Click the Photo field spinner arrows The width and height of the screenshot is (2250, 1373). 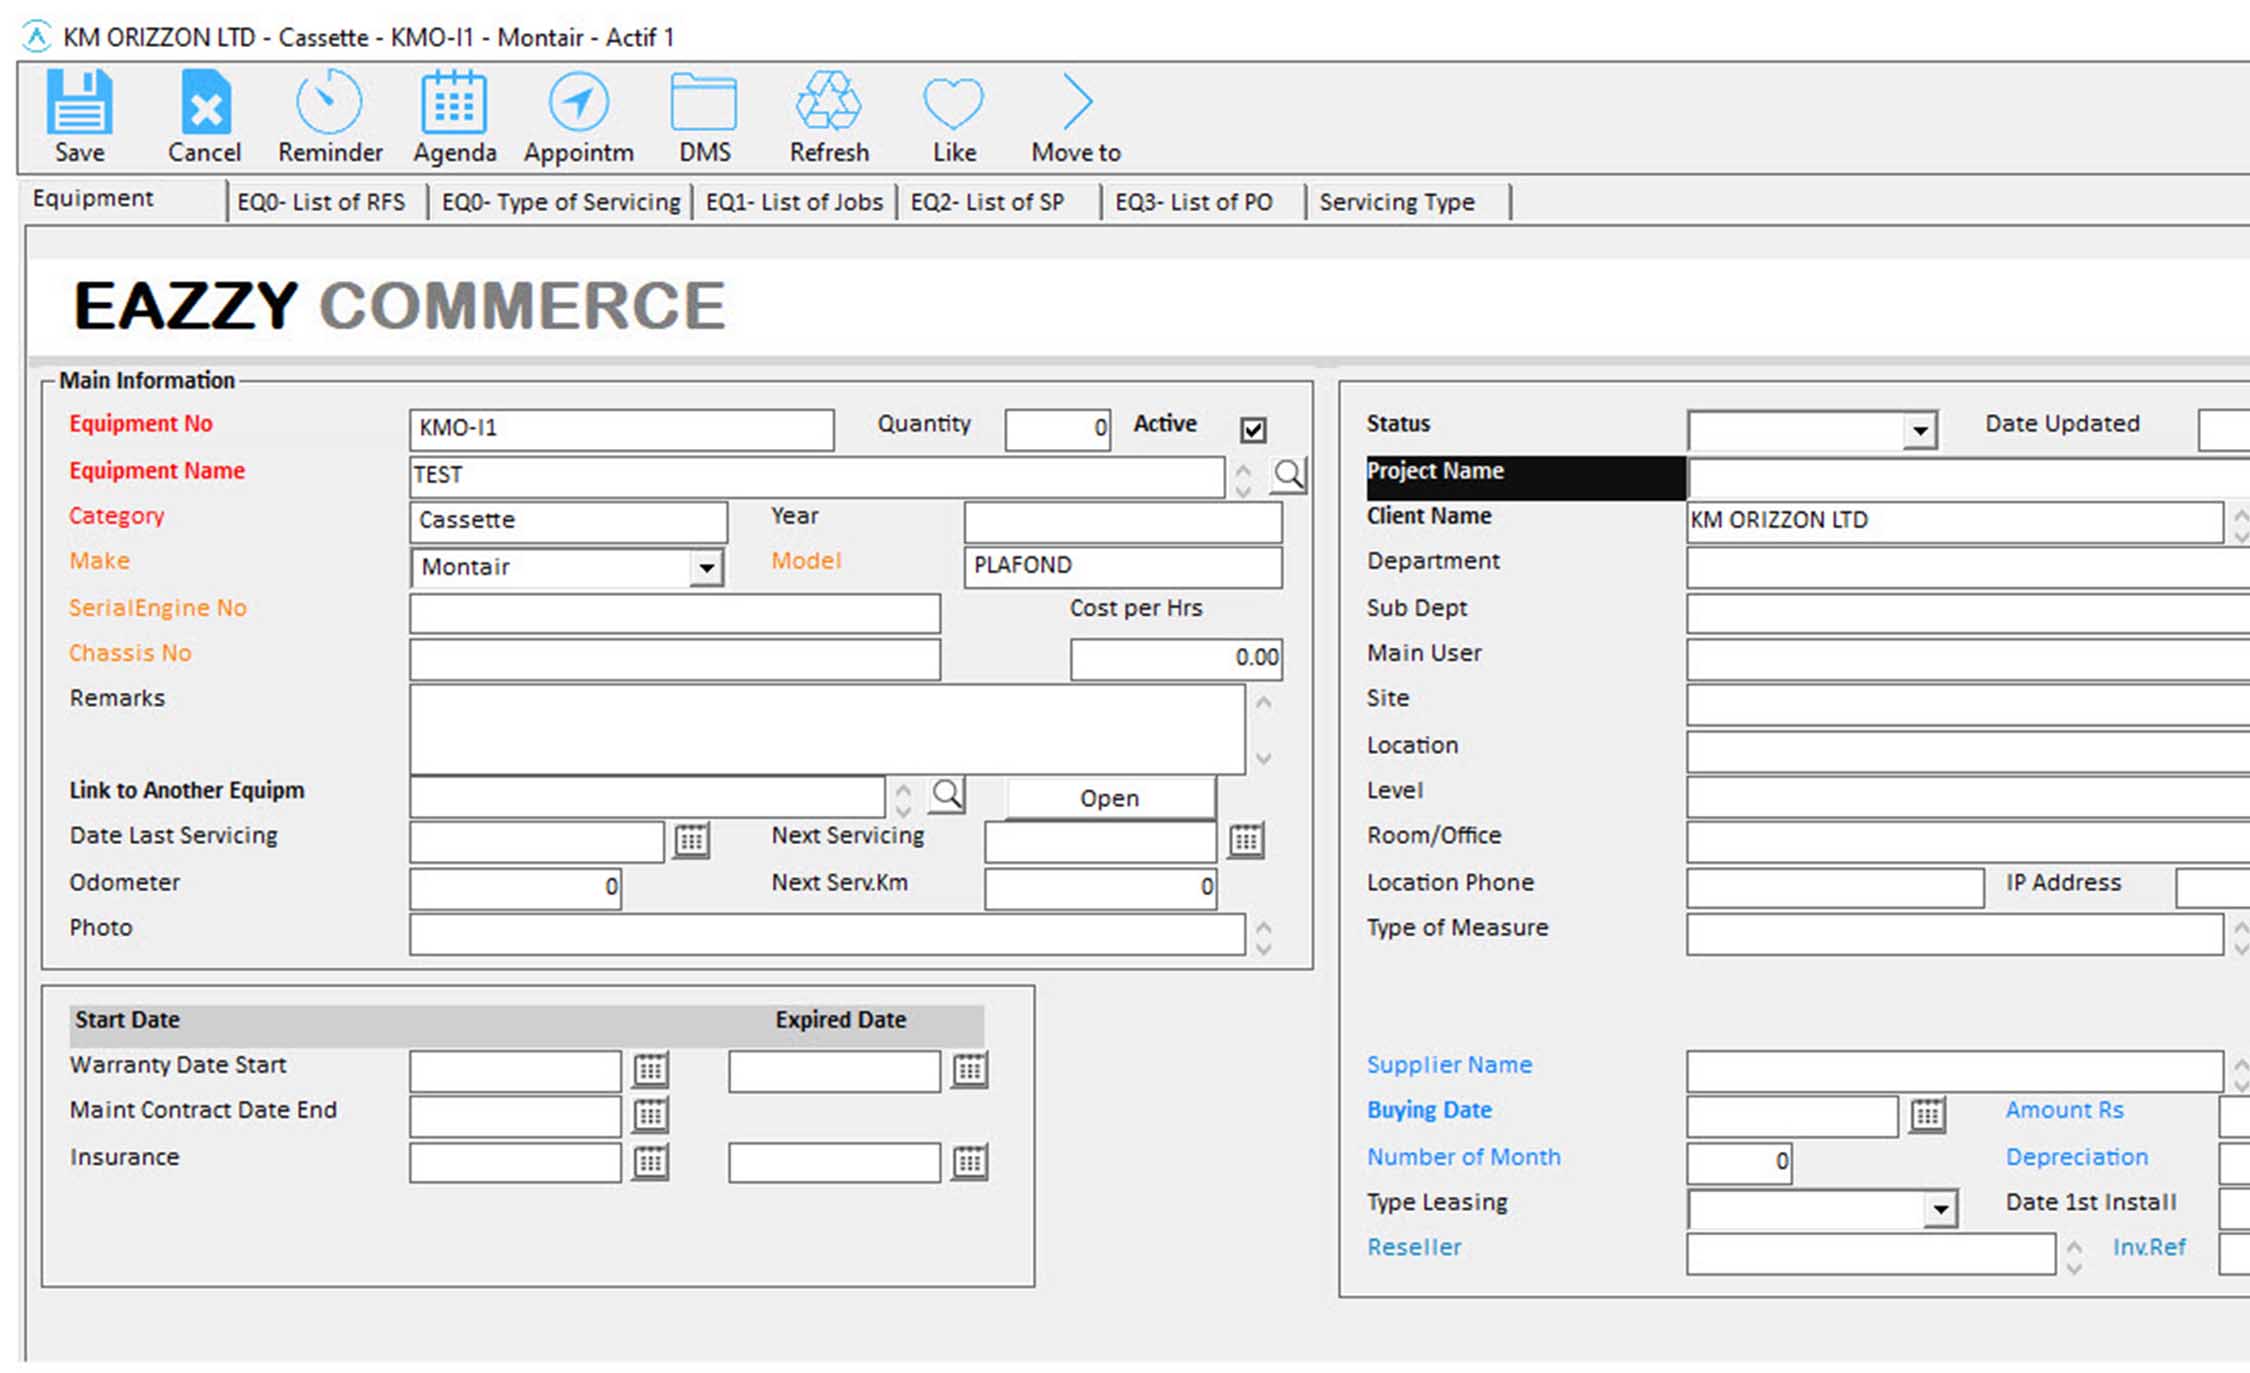coord(1264,938)
